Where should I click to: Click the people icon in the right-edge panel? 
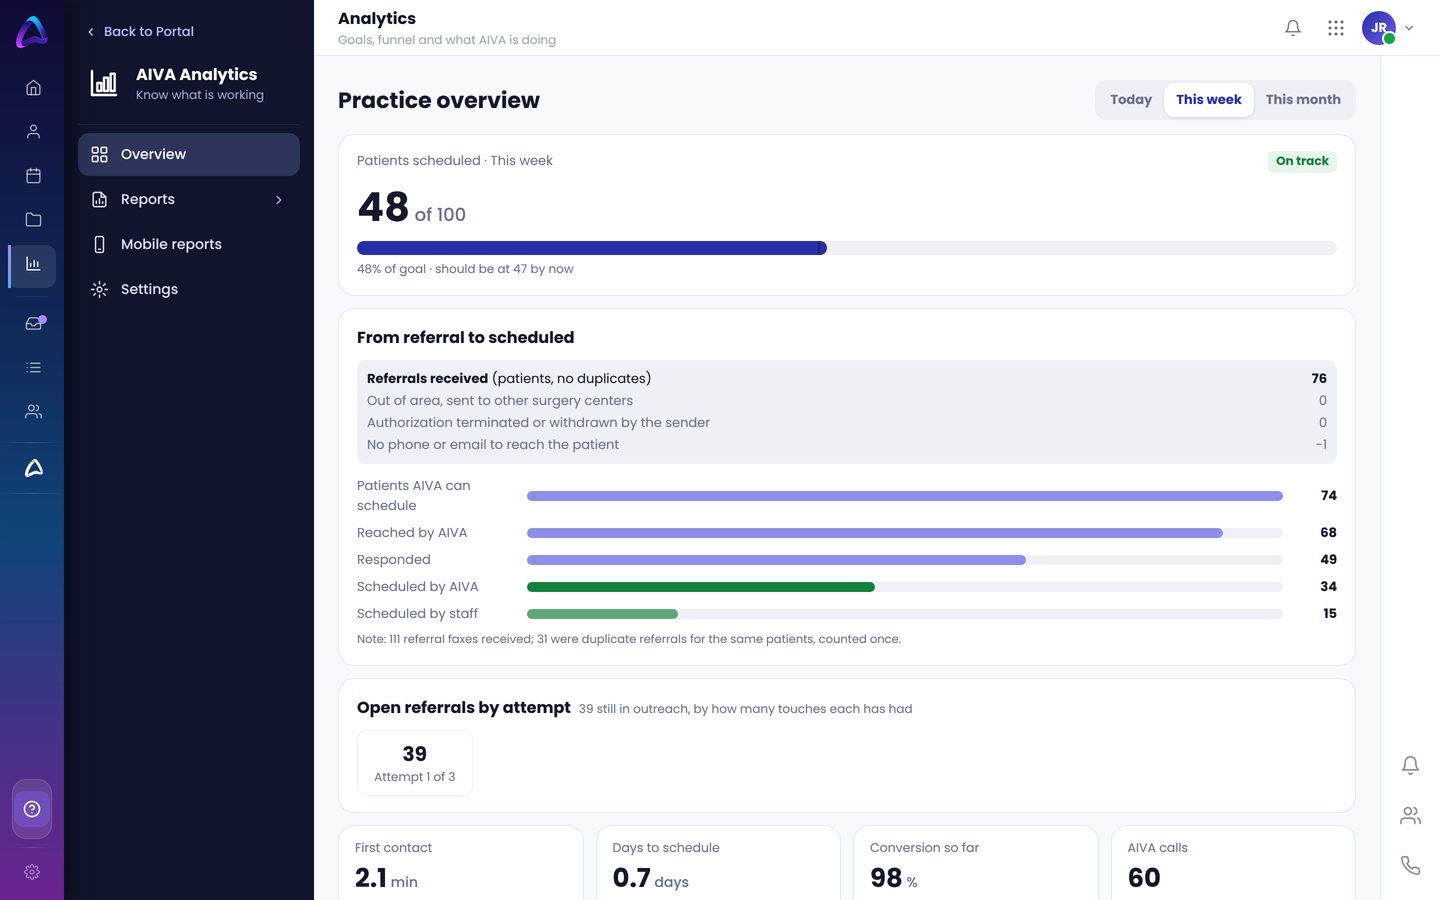tap(1410, 816)
